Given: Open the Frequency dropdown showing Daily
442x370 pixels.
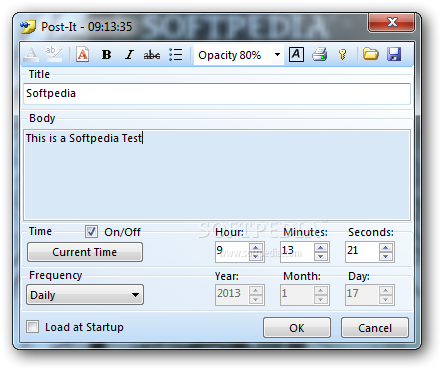Looking at the screenshot, I should click(85, 295).
